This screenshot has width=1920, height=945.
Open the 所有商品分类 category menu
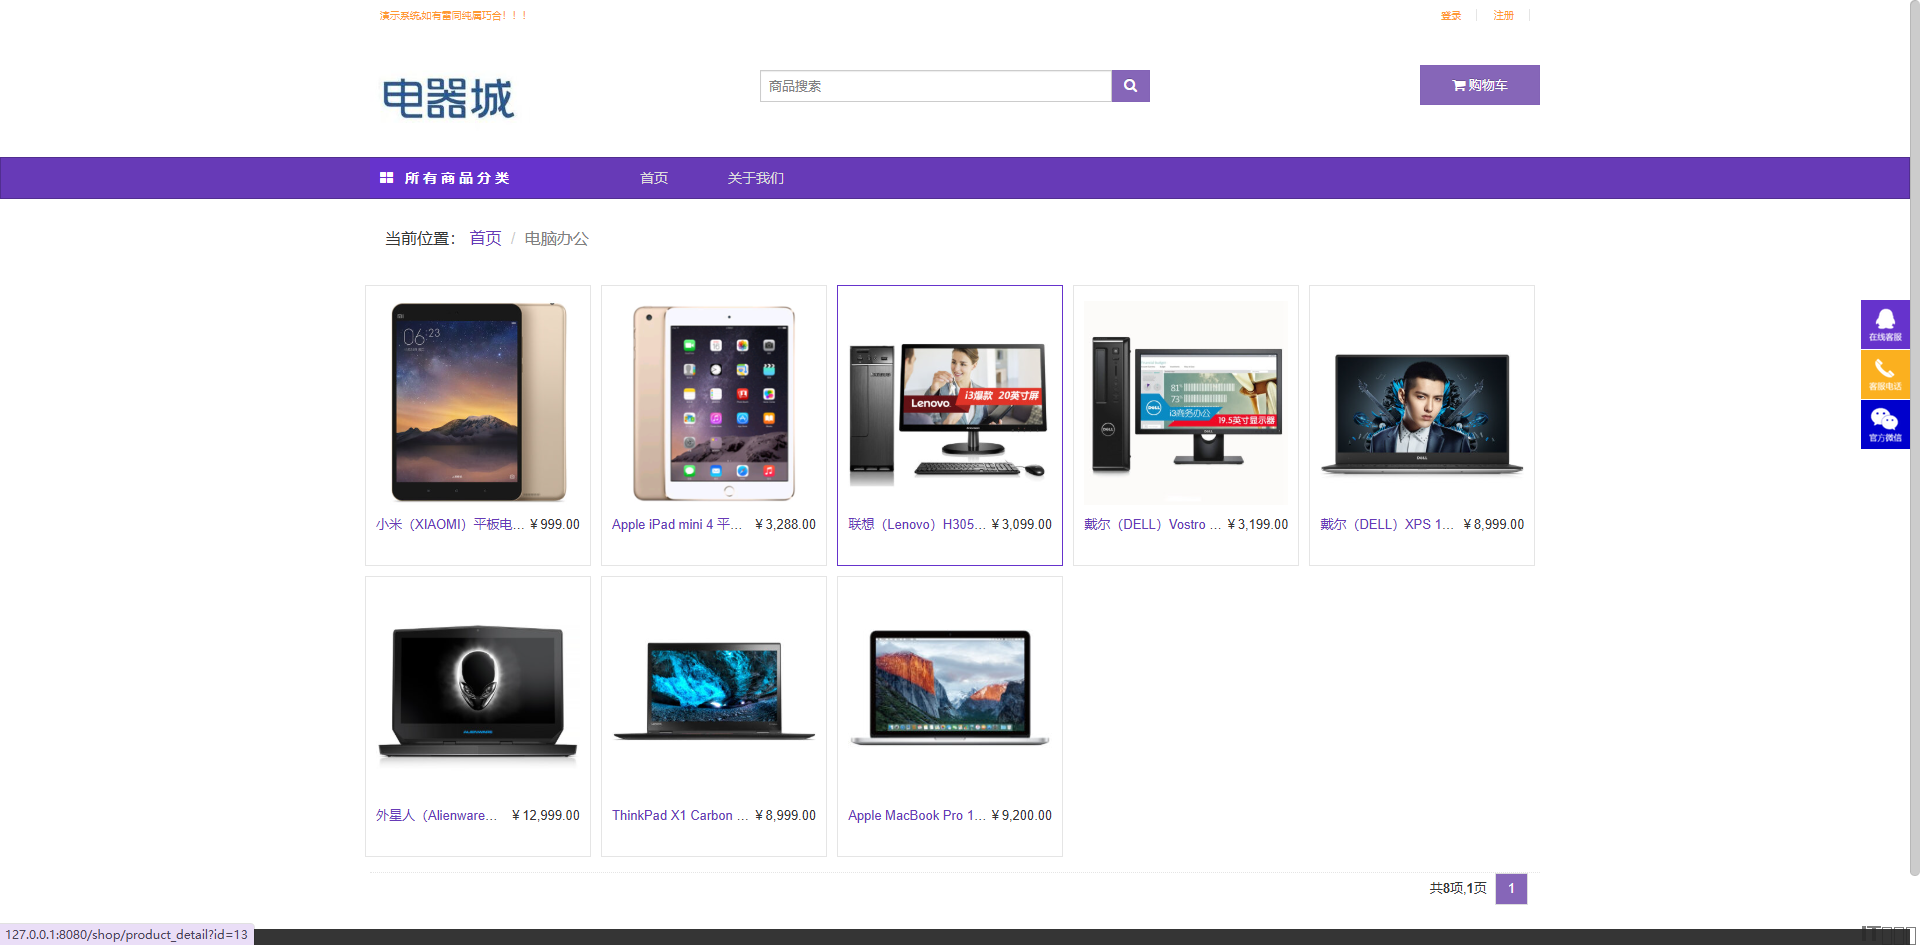(x=469, y=178)
